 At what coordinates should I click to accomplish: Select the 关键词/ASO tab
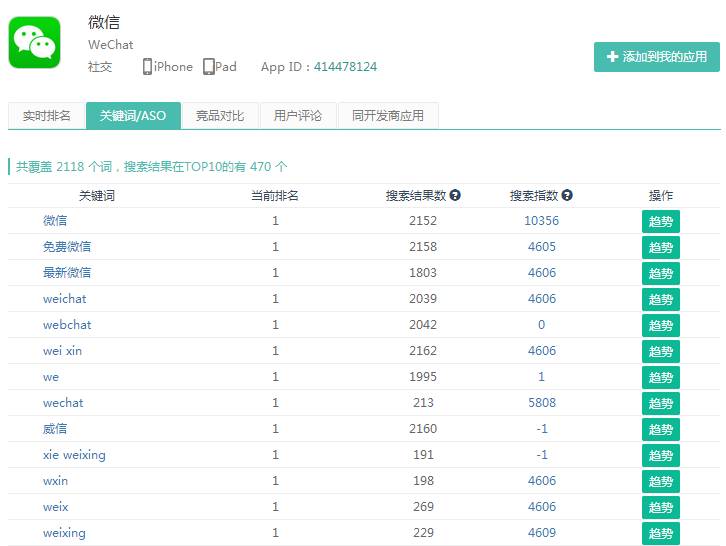(133, 115)
